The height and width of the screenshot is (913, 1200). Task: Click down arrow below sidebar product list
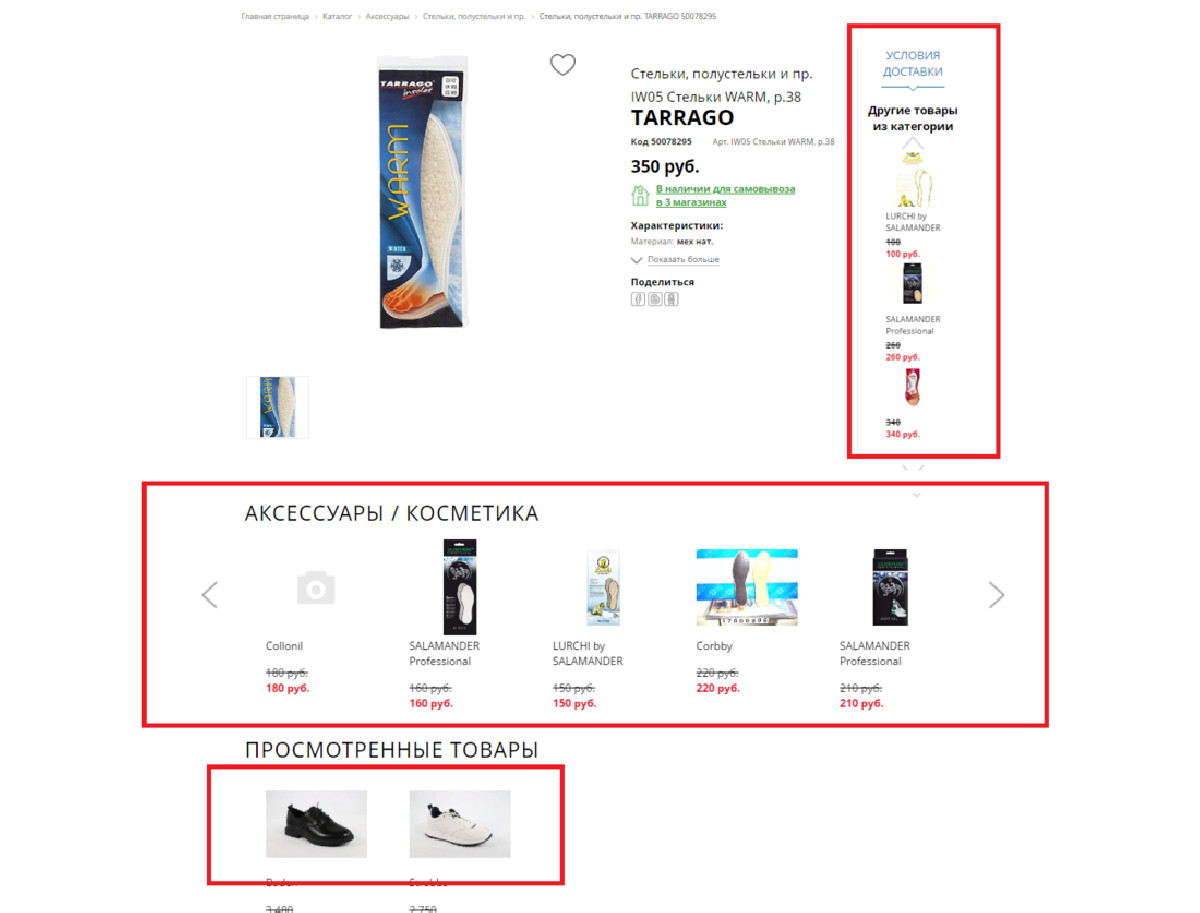pyautogui.click(x=914, y=467)
